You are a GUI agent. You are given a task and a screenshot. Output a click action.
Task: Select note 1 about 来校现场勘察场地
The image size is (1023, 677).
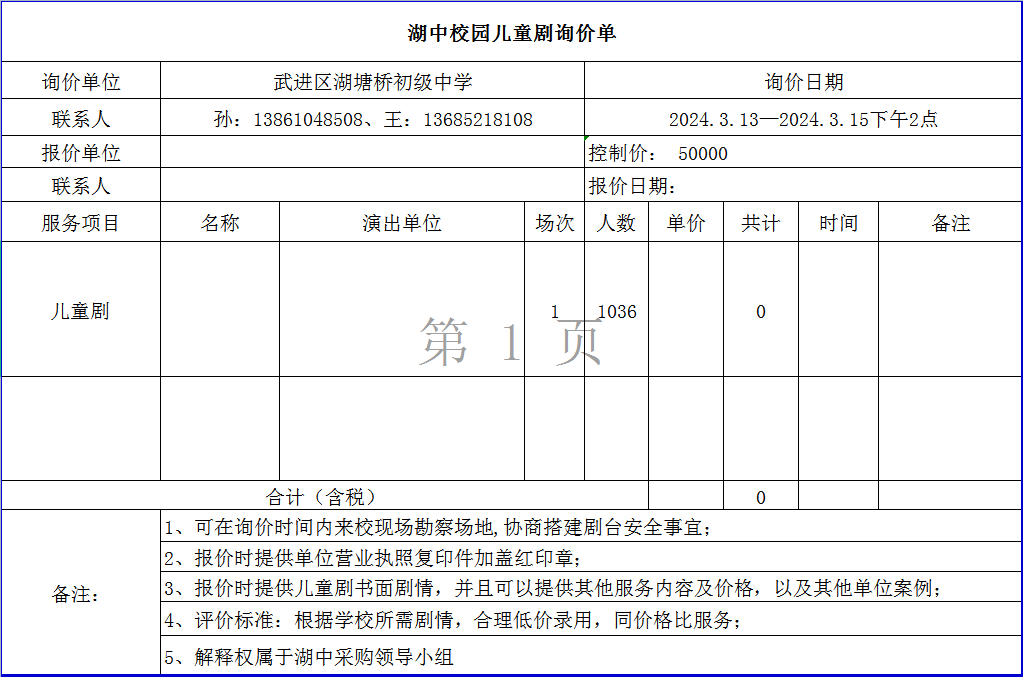point(591,526)
